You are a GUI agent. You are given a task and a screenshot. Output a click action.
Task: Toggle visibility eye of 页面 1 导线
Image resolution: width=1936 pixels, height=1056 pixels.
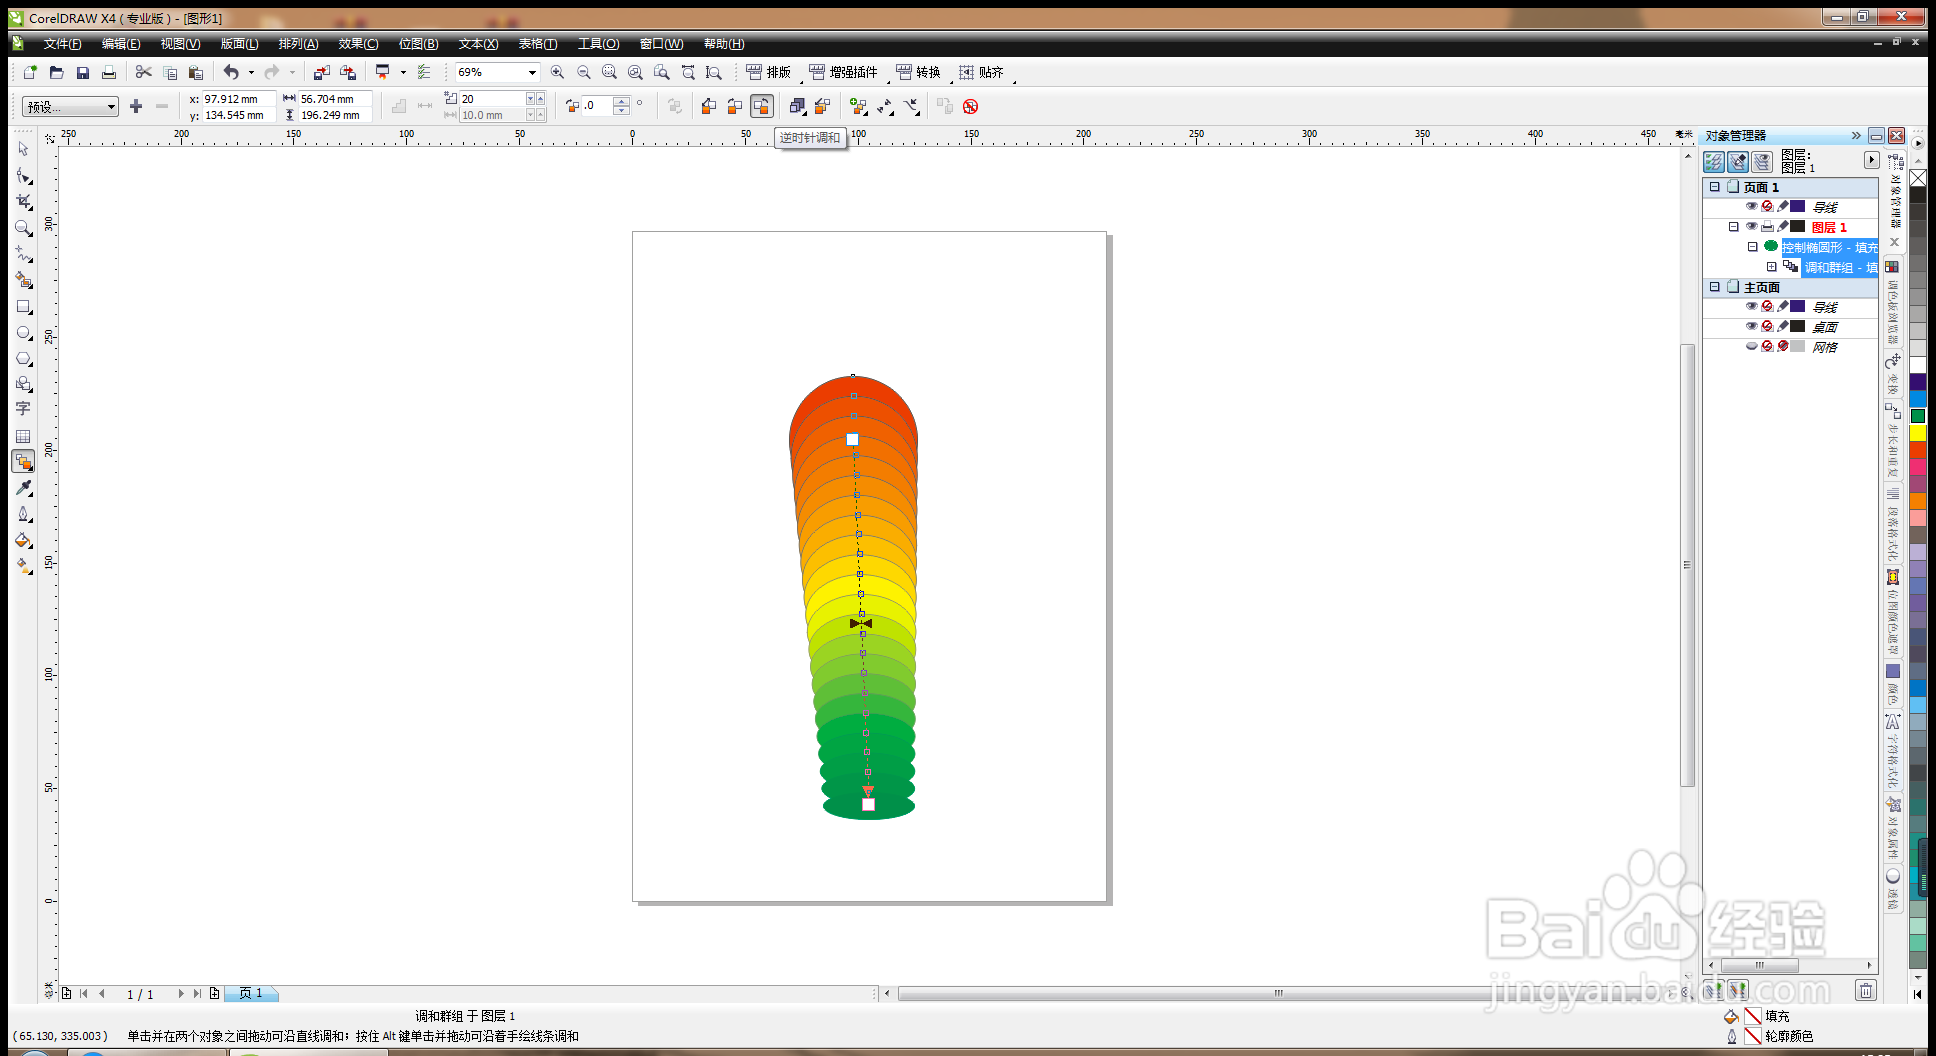(x=1751, y=206)
